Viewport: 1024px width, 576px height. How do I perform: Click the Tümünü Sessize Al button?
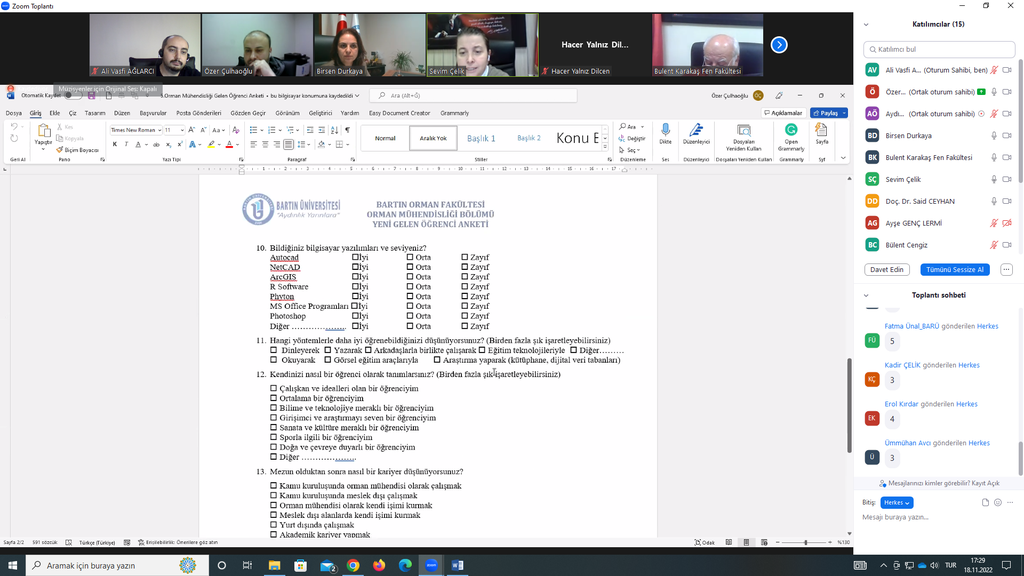[x=955, y=269]
